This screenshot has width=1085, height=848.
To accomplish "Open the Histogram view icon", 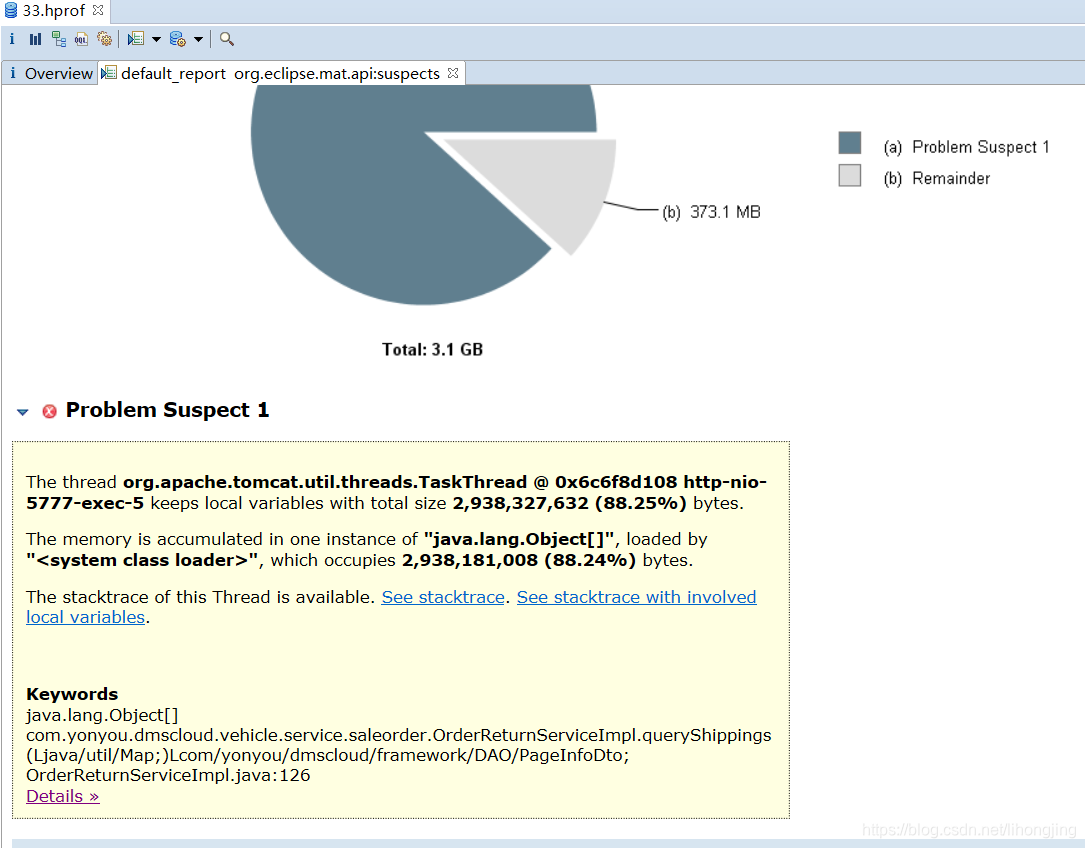I will [x=35, y=39].
